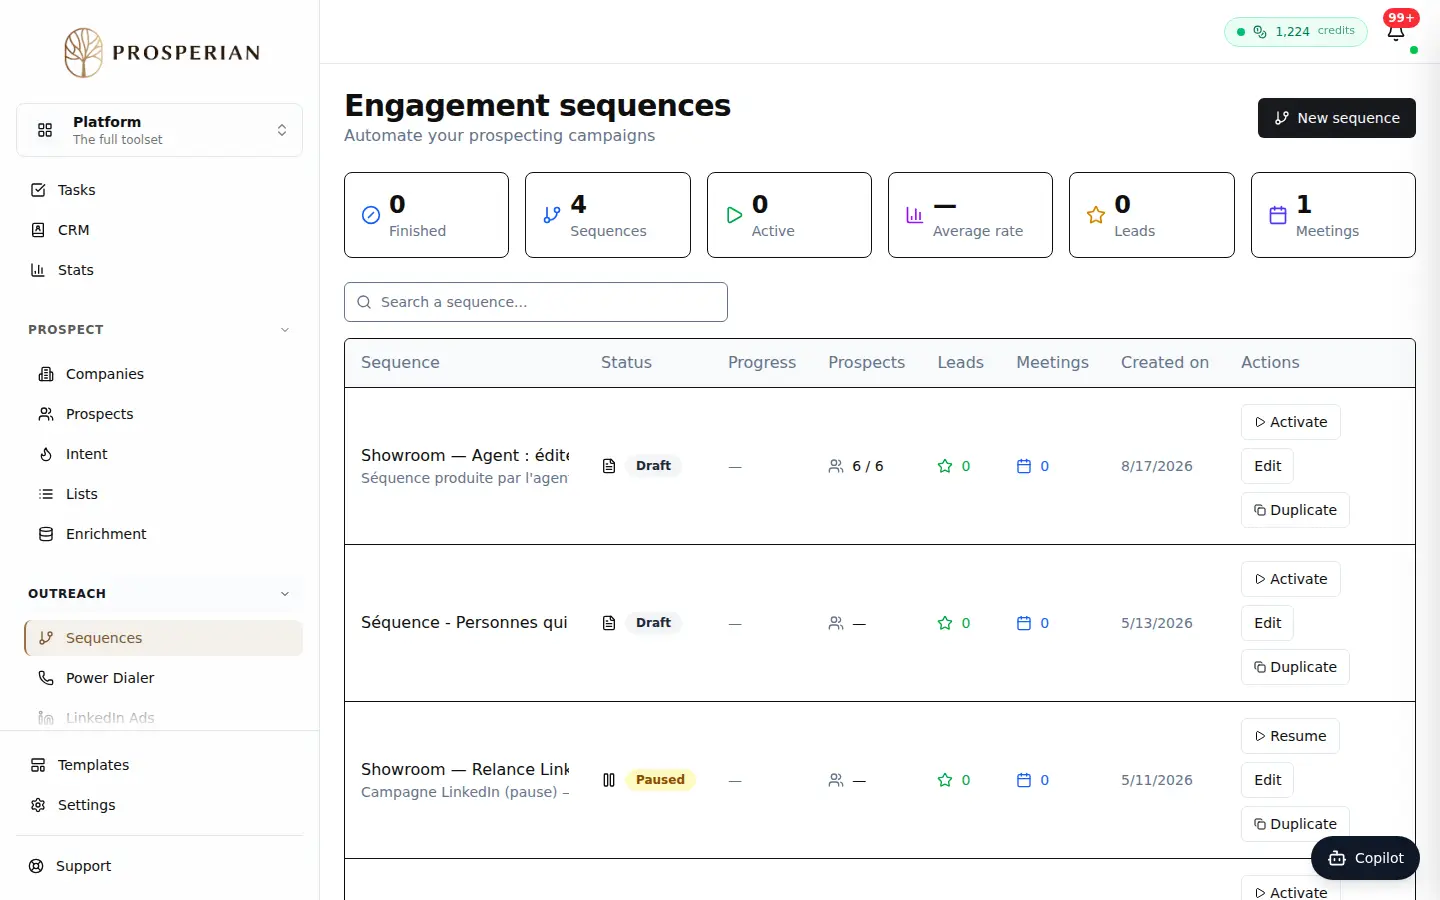This screenshot has height=900, width=1440.
Task: Open the Stats page
Action: [x=159, y=270]
